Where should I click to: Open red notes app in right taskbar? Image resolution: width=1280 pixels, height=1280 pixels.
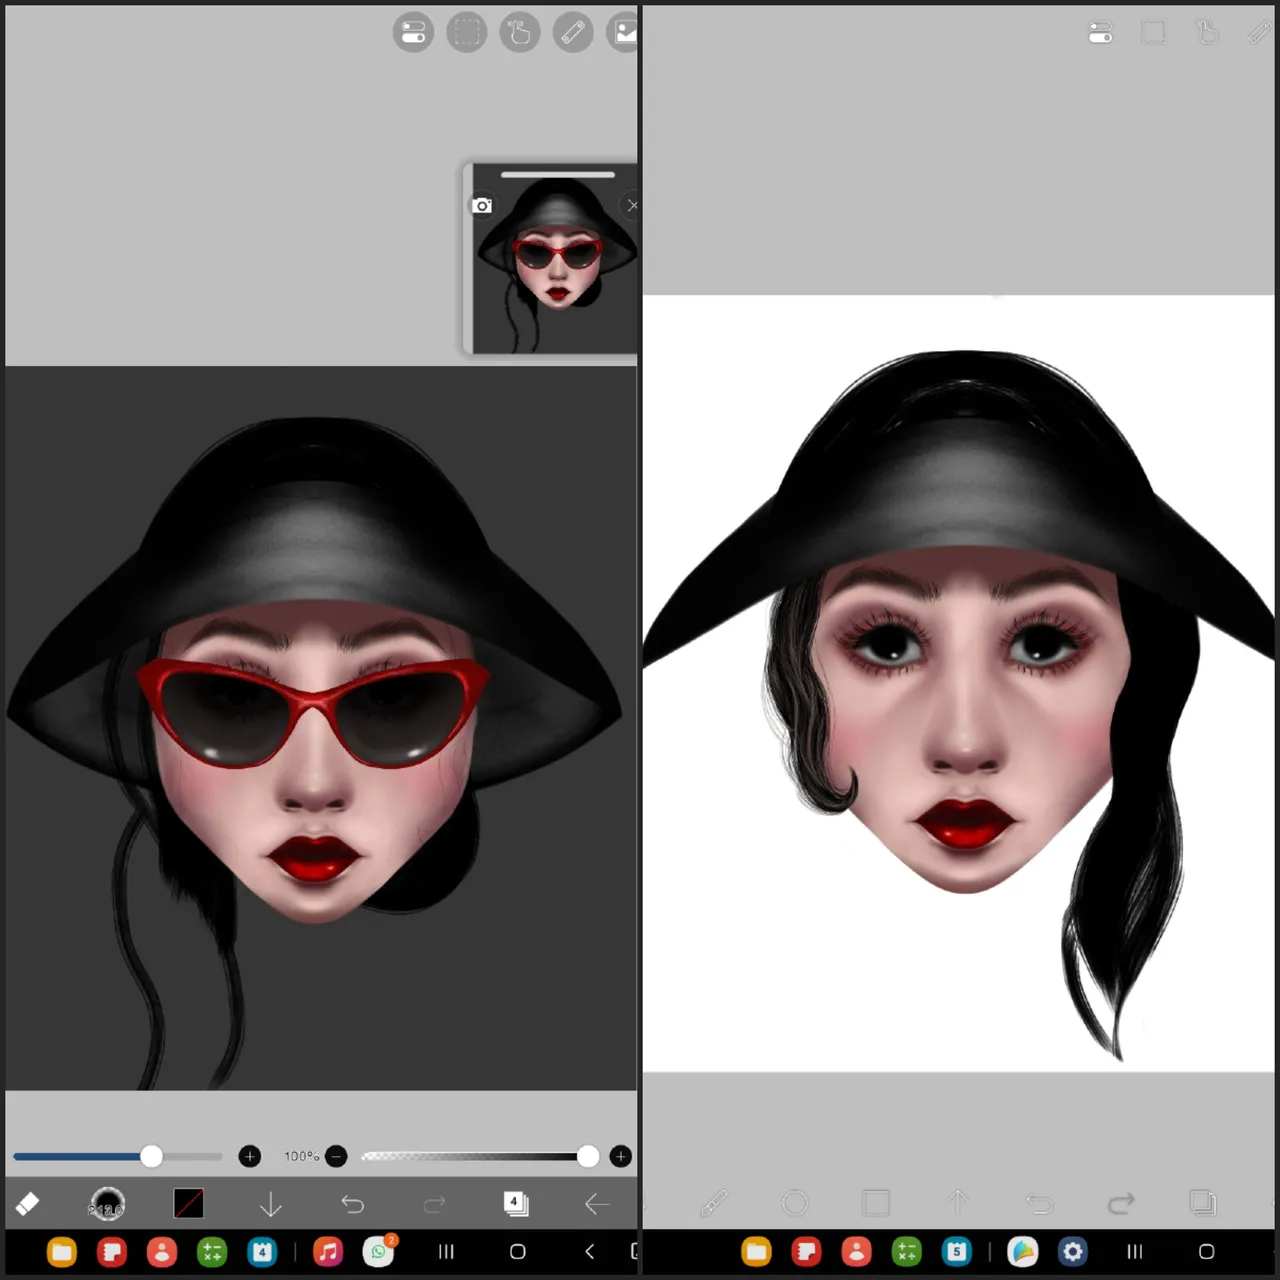(x=806, y=1251)
